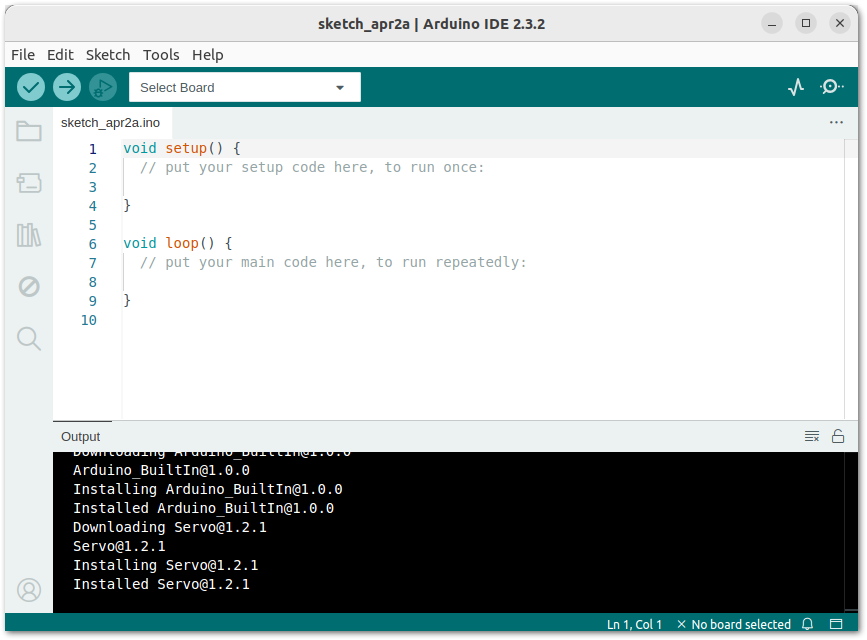Open the editor tab's three-dots menu
Screen dimensions: 867x640
coord(836,122)
